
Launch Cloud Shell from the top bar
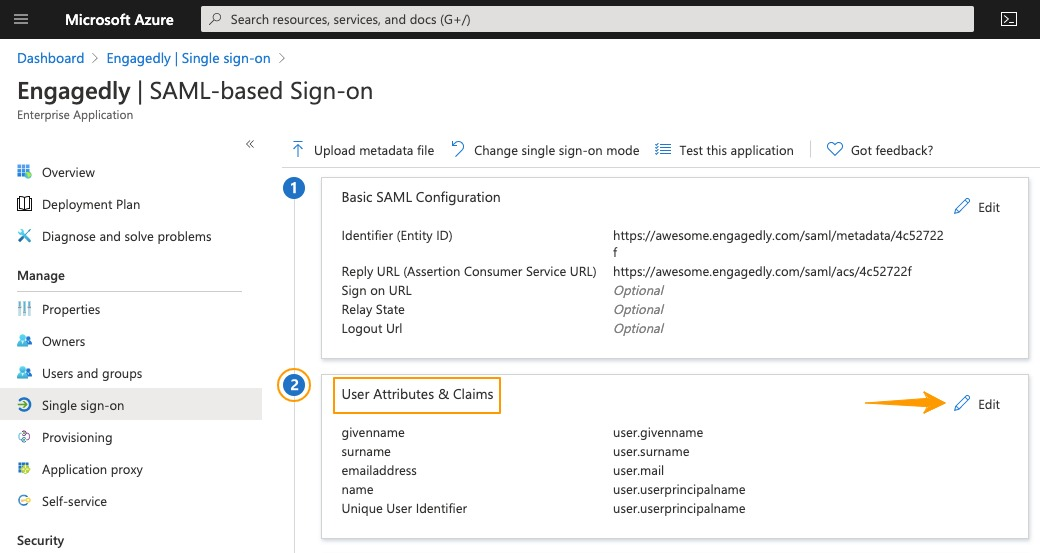click(x=1009, y=19)
